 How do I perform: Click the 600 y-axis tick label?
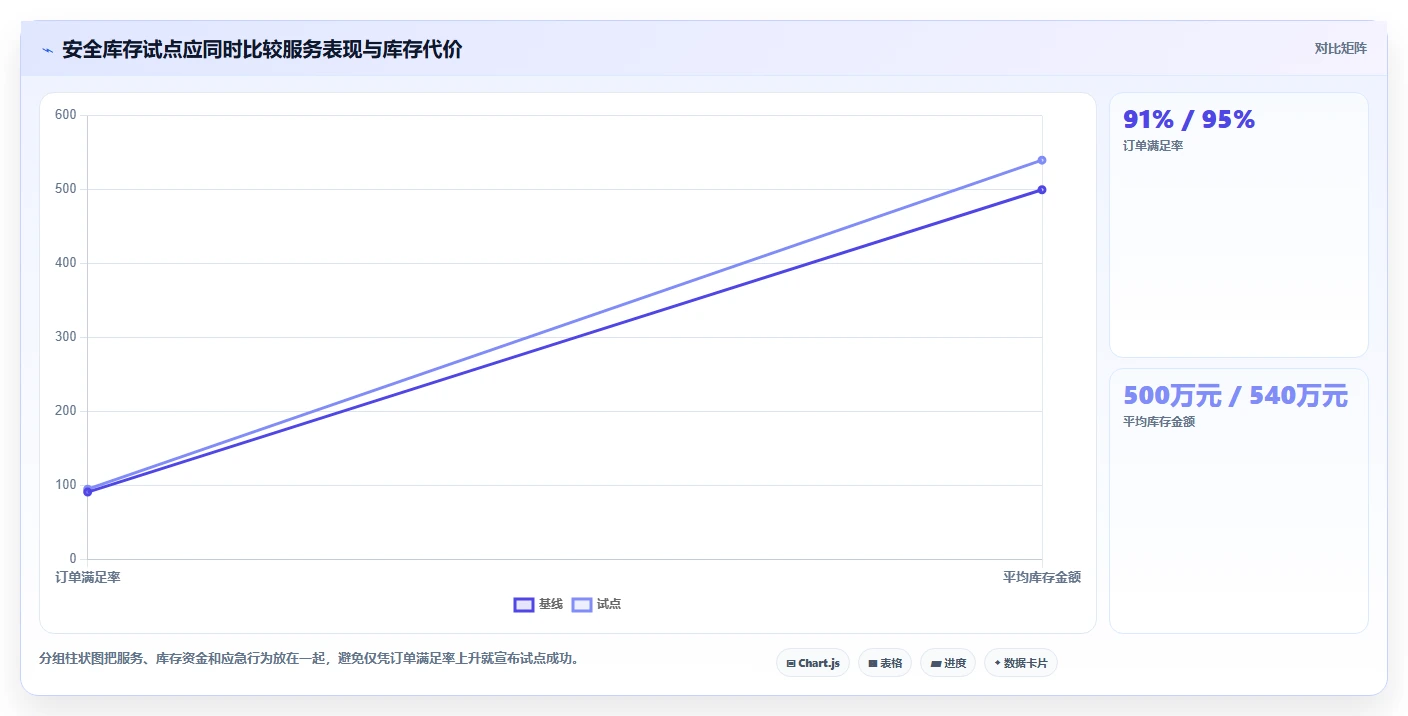[x=66, y=115]
